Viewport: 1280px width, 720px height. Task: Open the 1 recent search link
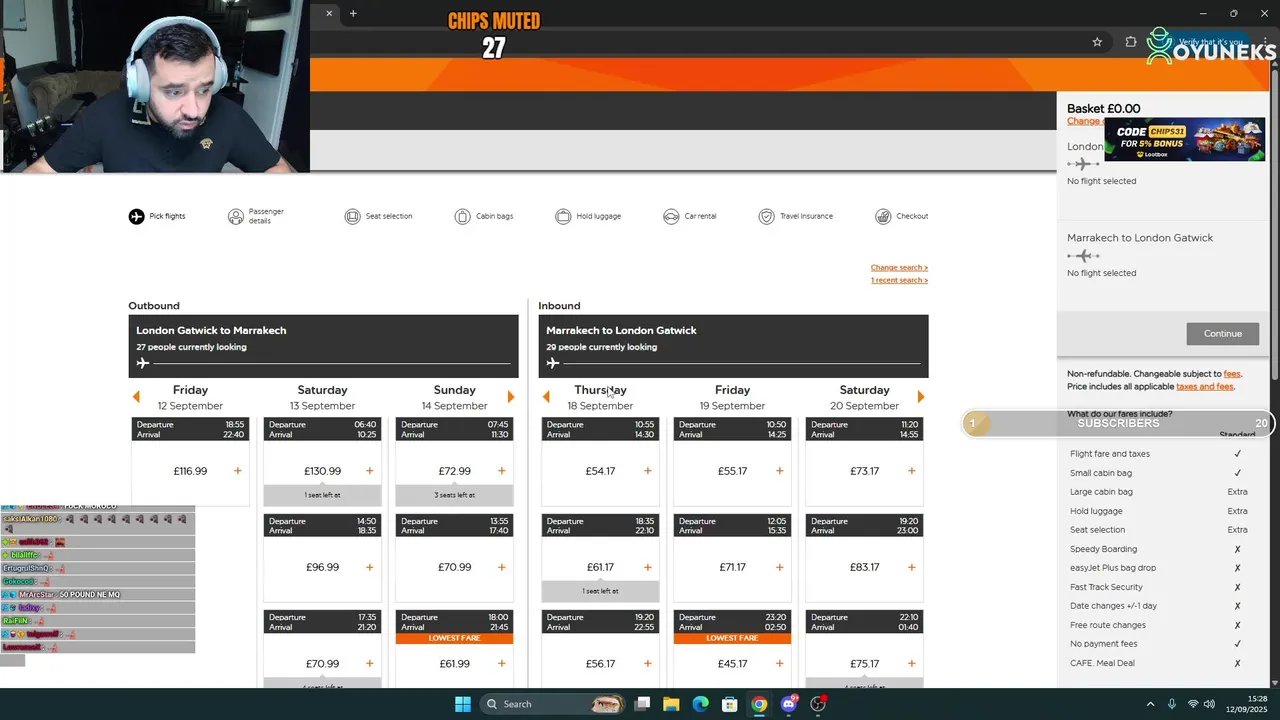(x=899, y=280)
